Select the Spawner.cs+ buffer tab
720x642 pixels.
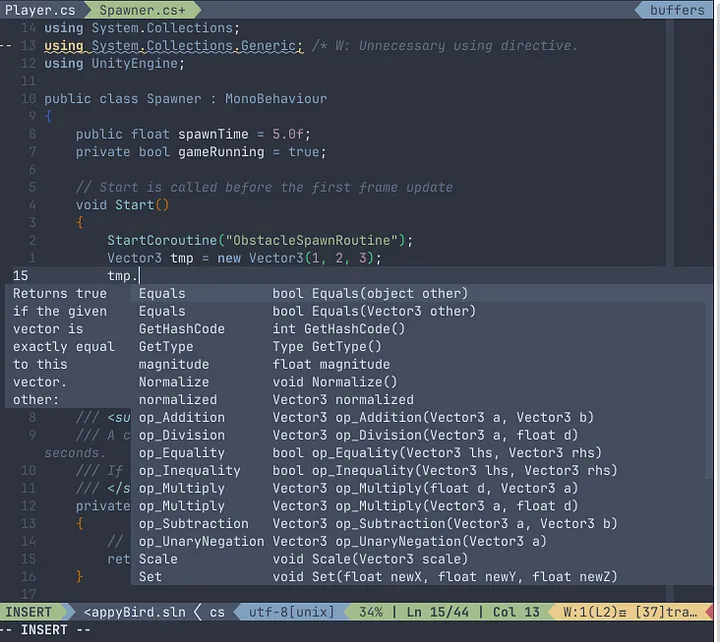pos(142,10)
